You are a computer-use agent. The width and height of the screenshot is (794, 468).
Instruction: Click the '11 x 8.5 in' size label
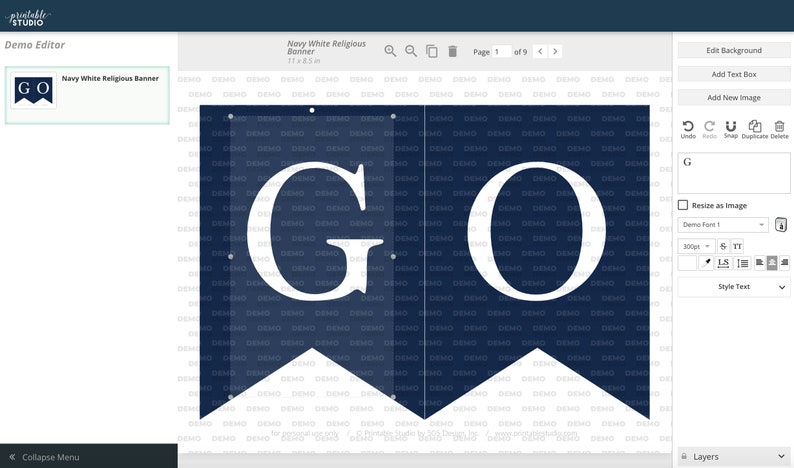[303, 61]
